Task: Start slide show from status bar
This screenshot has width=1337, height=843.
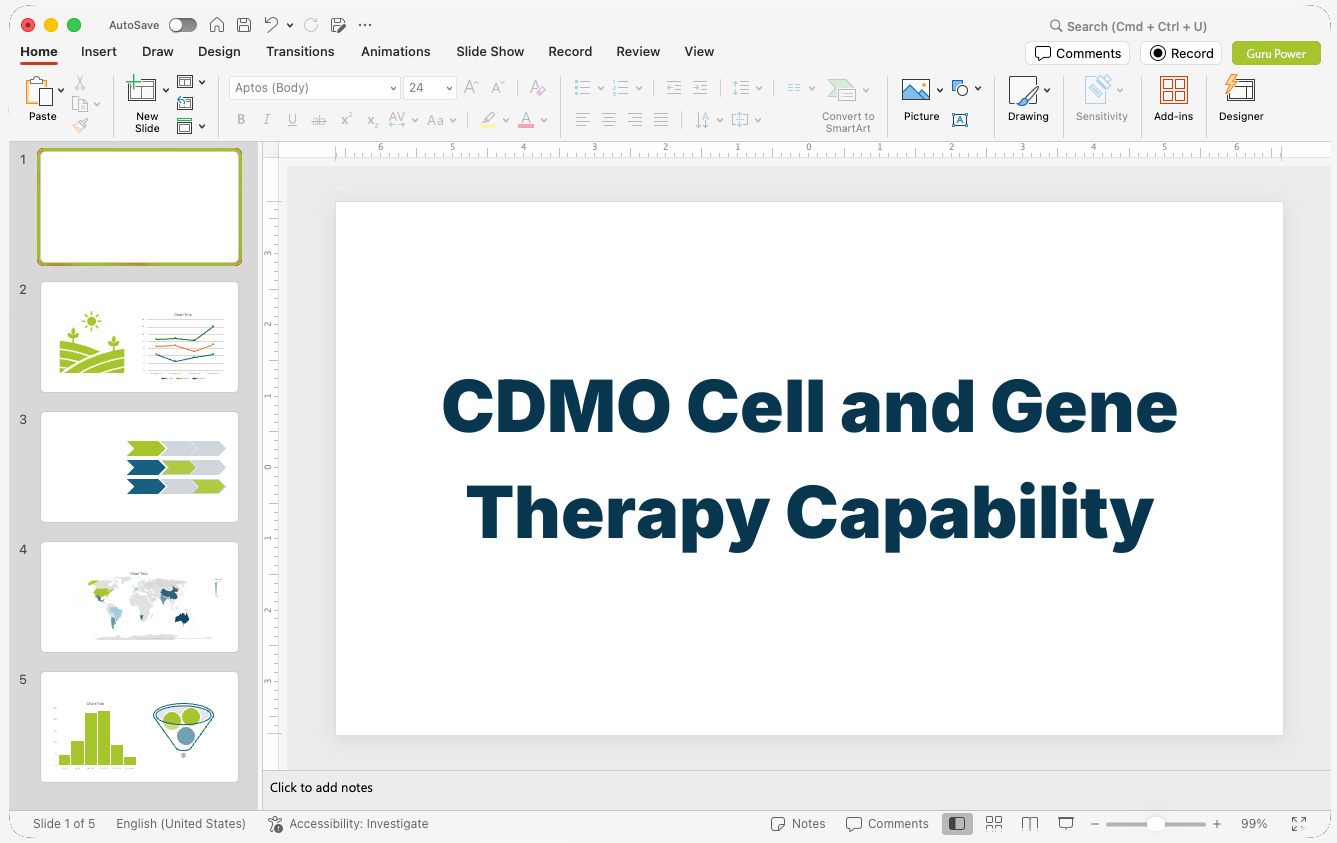Action: (1066, 824)
